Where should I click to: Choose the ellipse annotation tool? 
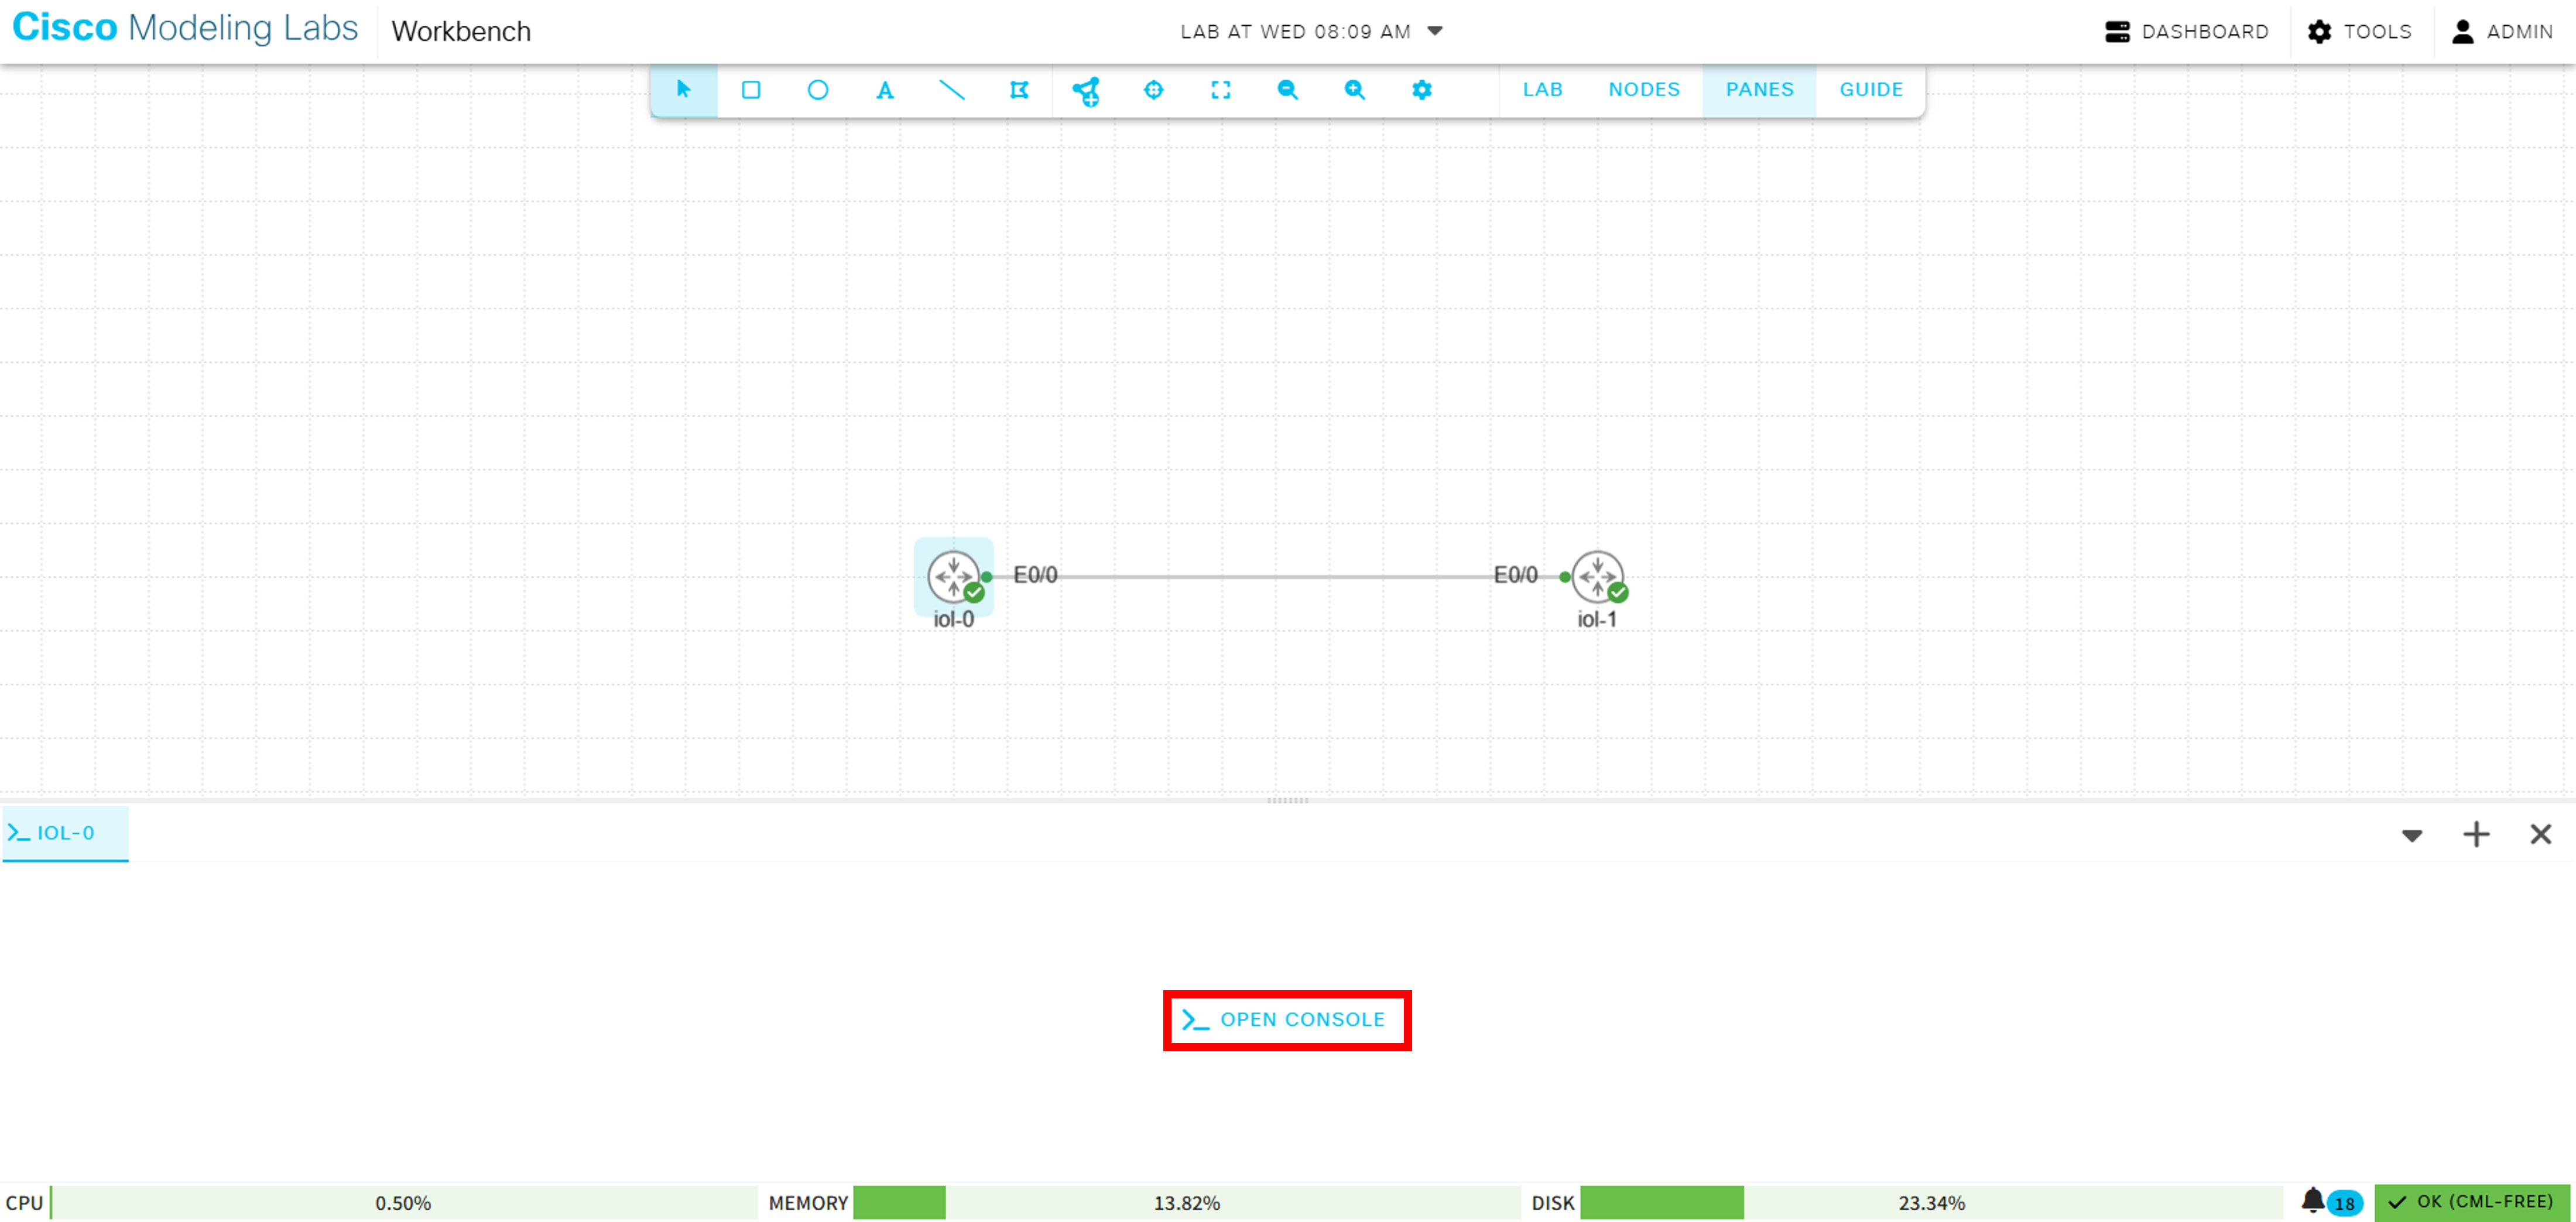point(818,90)
